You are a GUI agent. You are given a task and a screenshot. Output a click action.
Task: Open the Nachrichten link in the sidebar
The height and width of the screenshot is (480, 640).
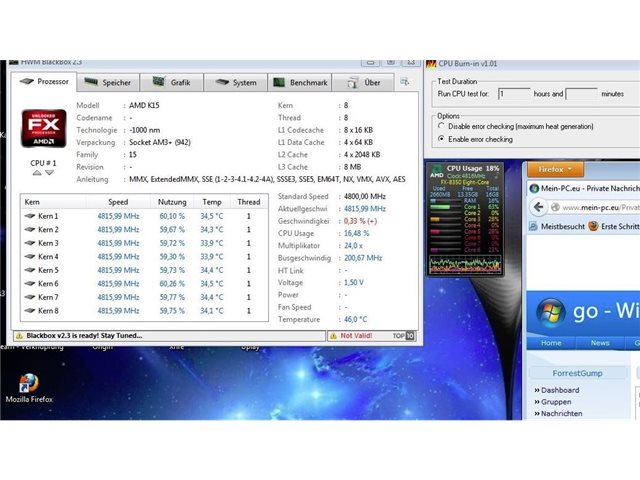561,413
